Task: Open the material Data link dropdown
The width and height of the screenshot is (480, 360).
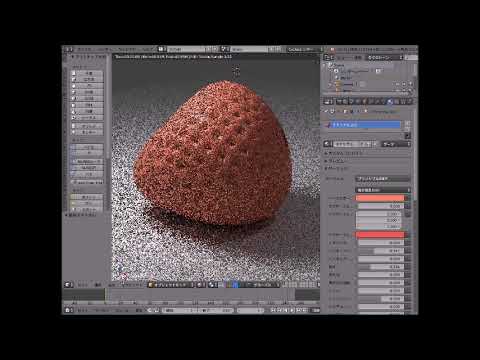Action: pos(396,144)
